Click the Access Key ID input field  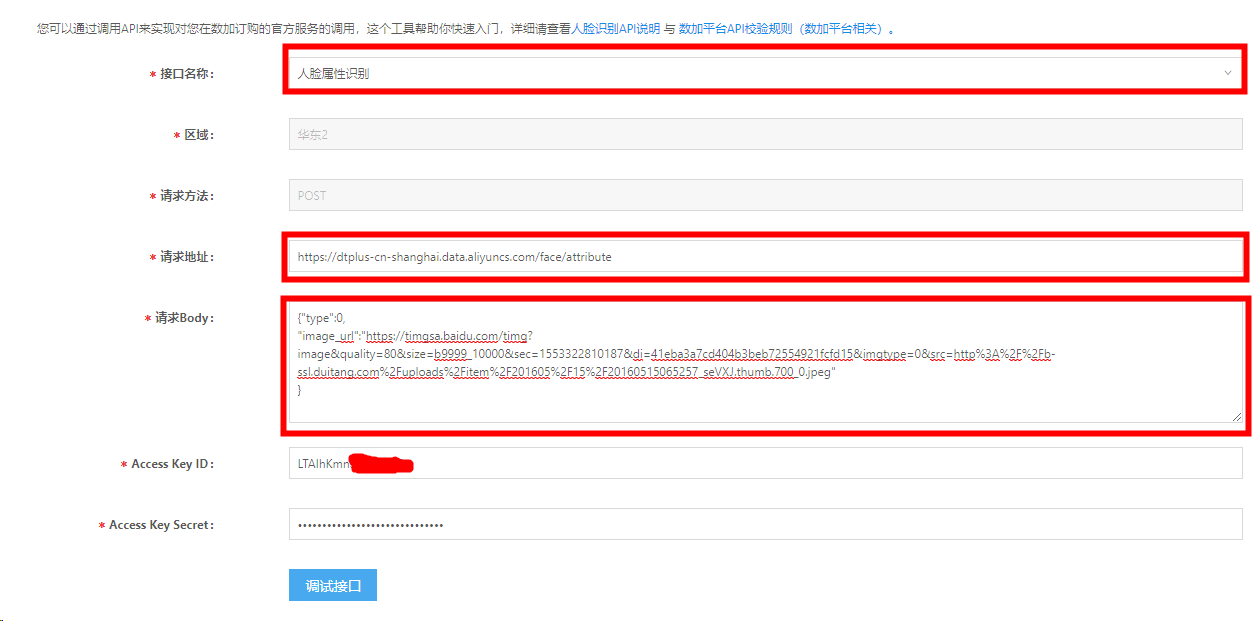tap(765, 463)
